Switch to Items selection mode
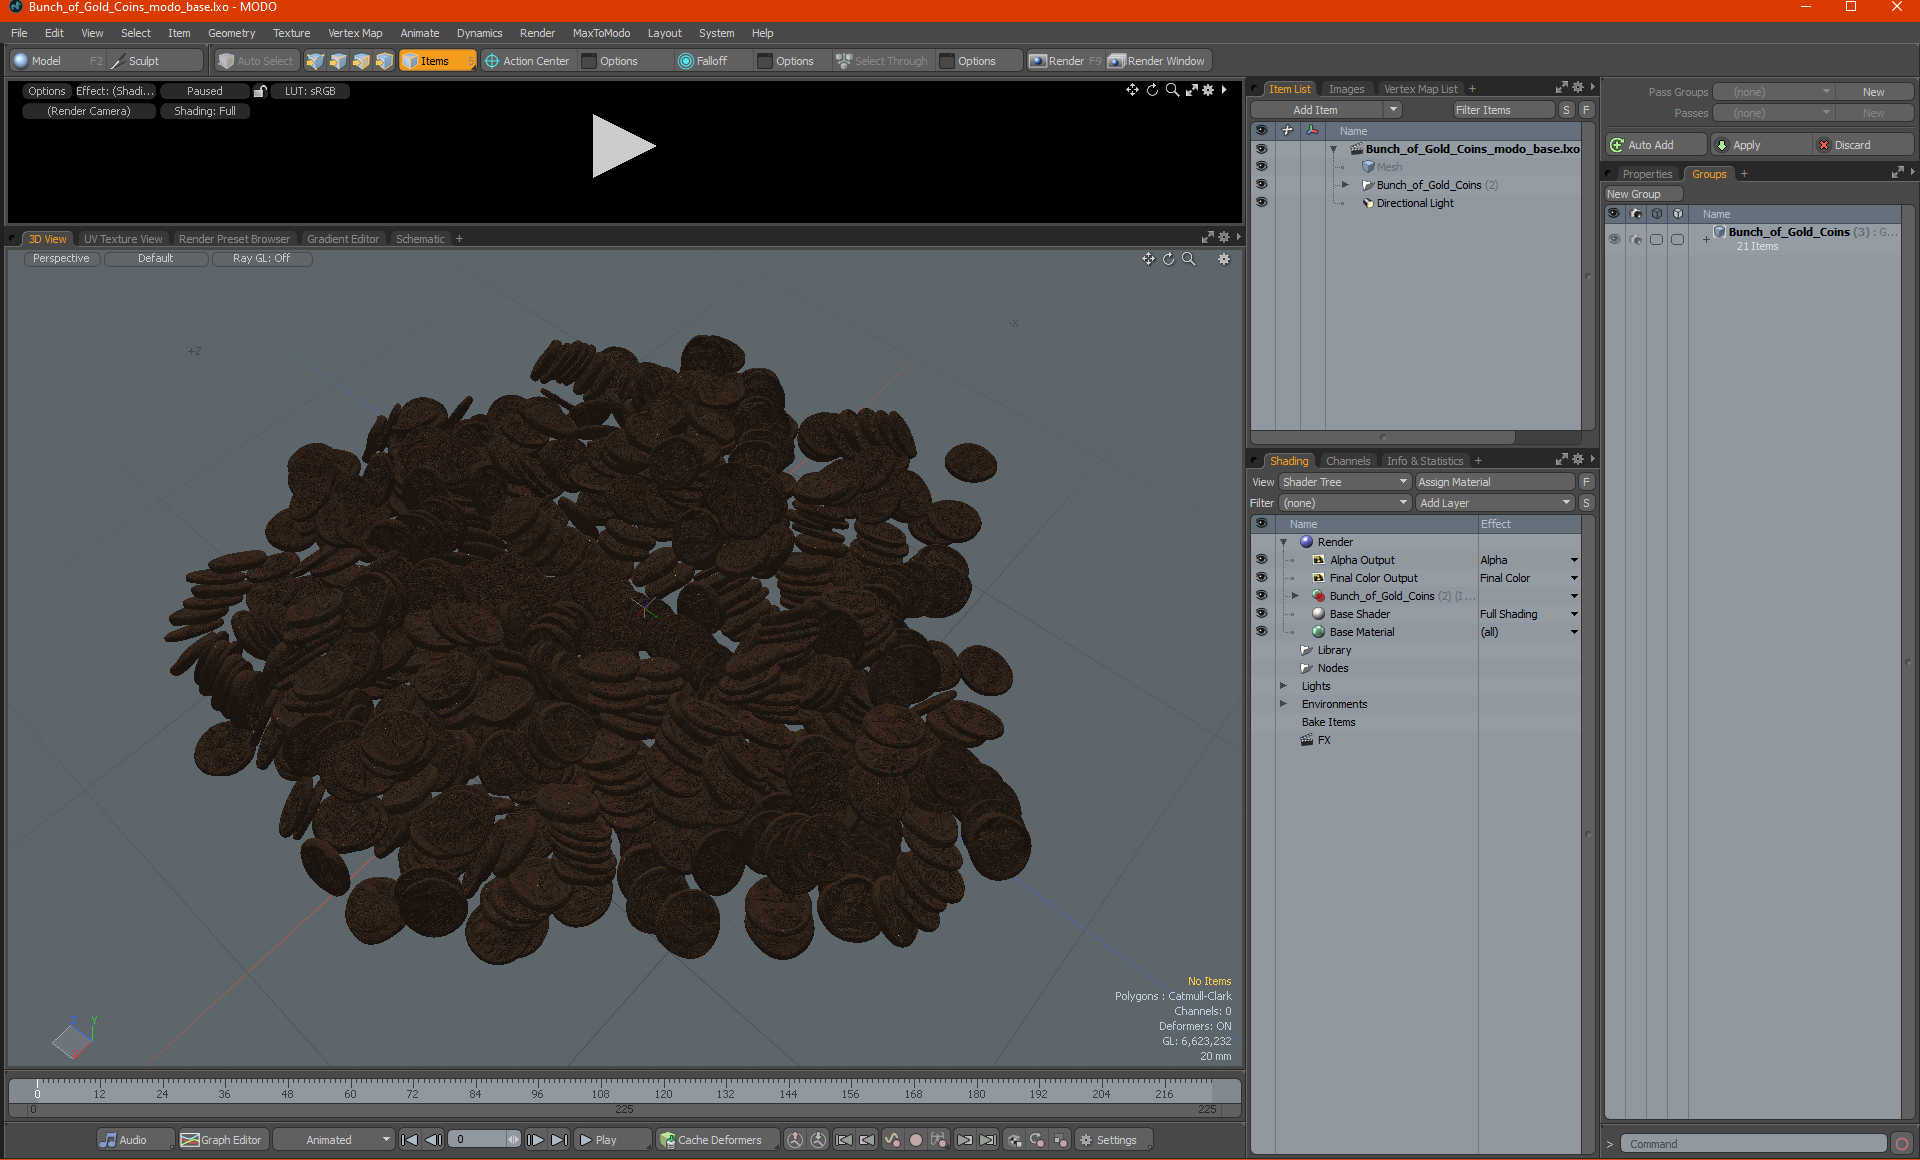Image resolution: width=1920 pixels, height=1160 pixels. (437, 61)
